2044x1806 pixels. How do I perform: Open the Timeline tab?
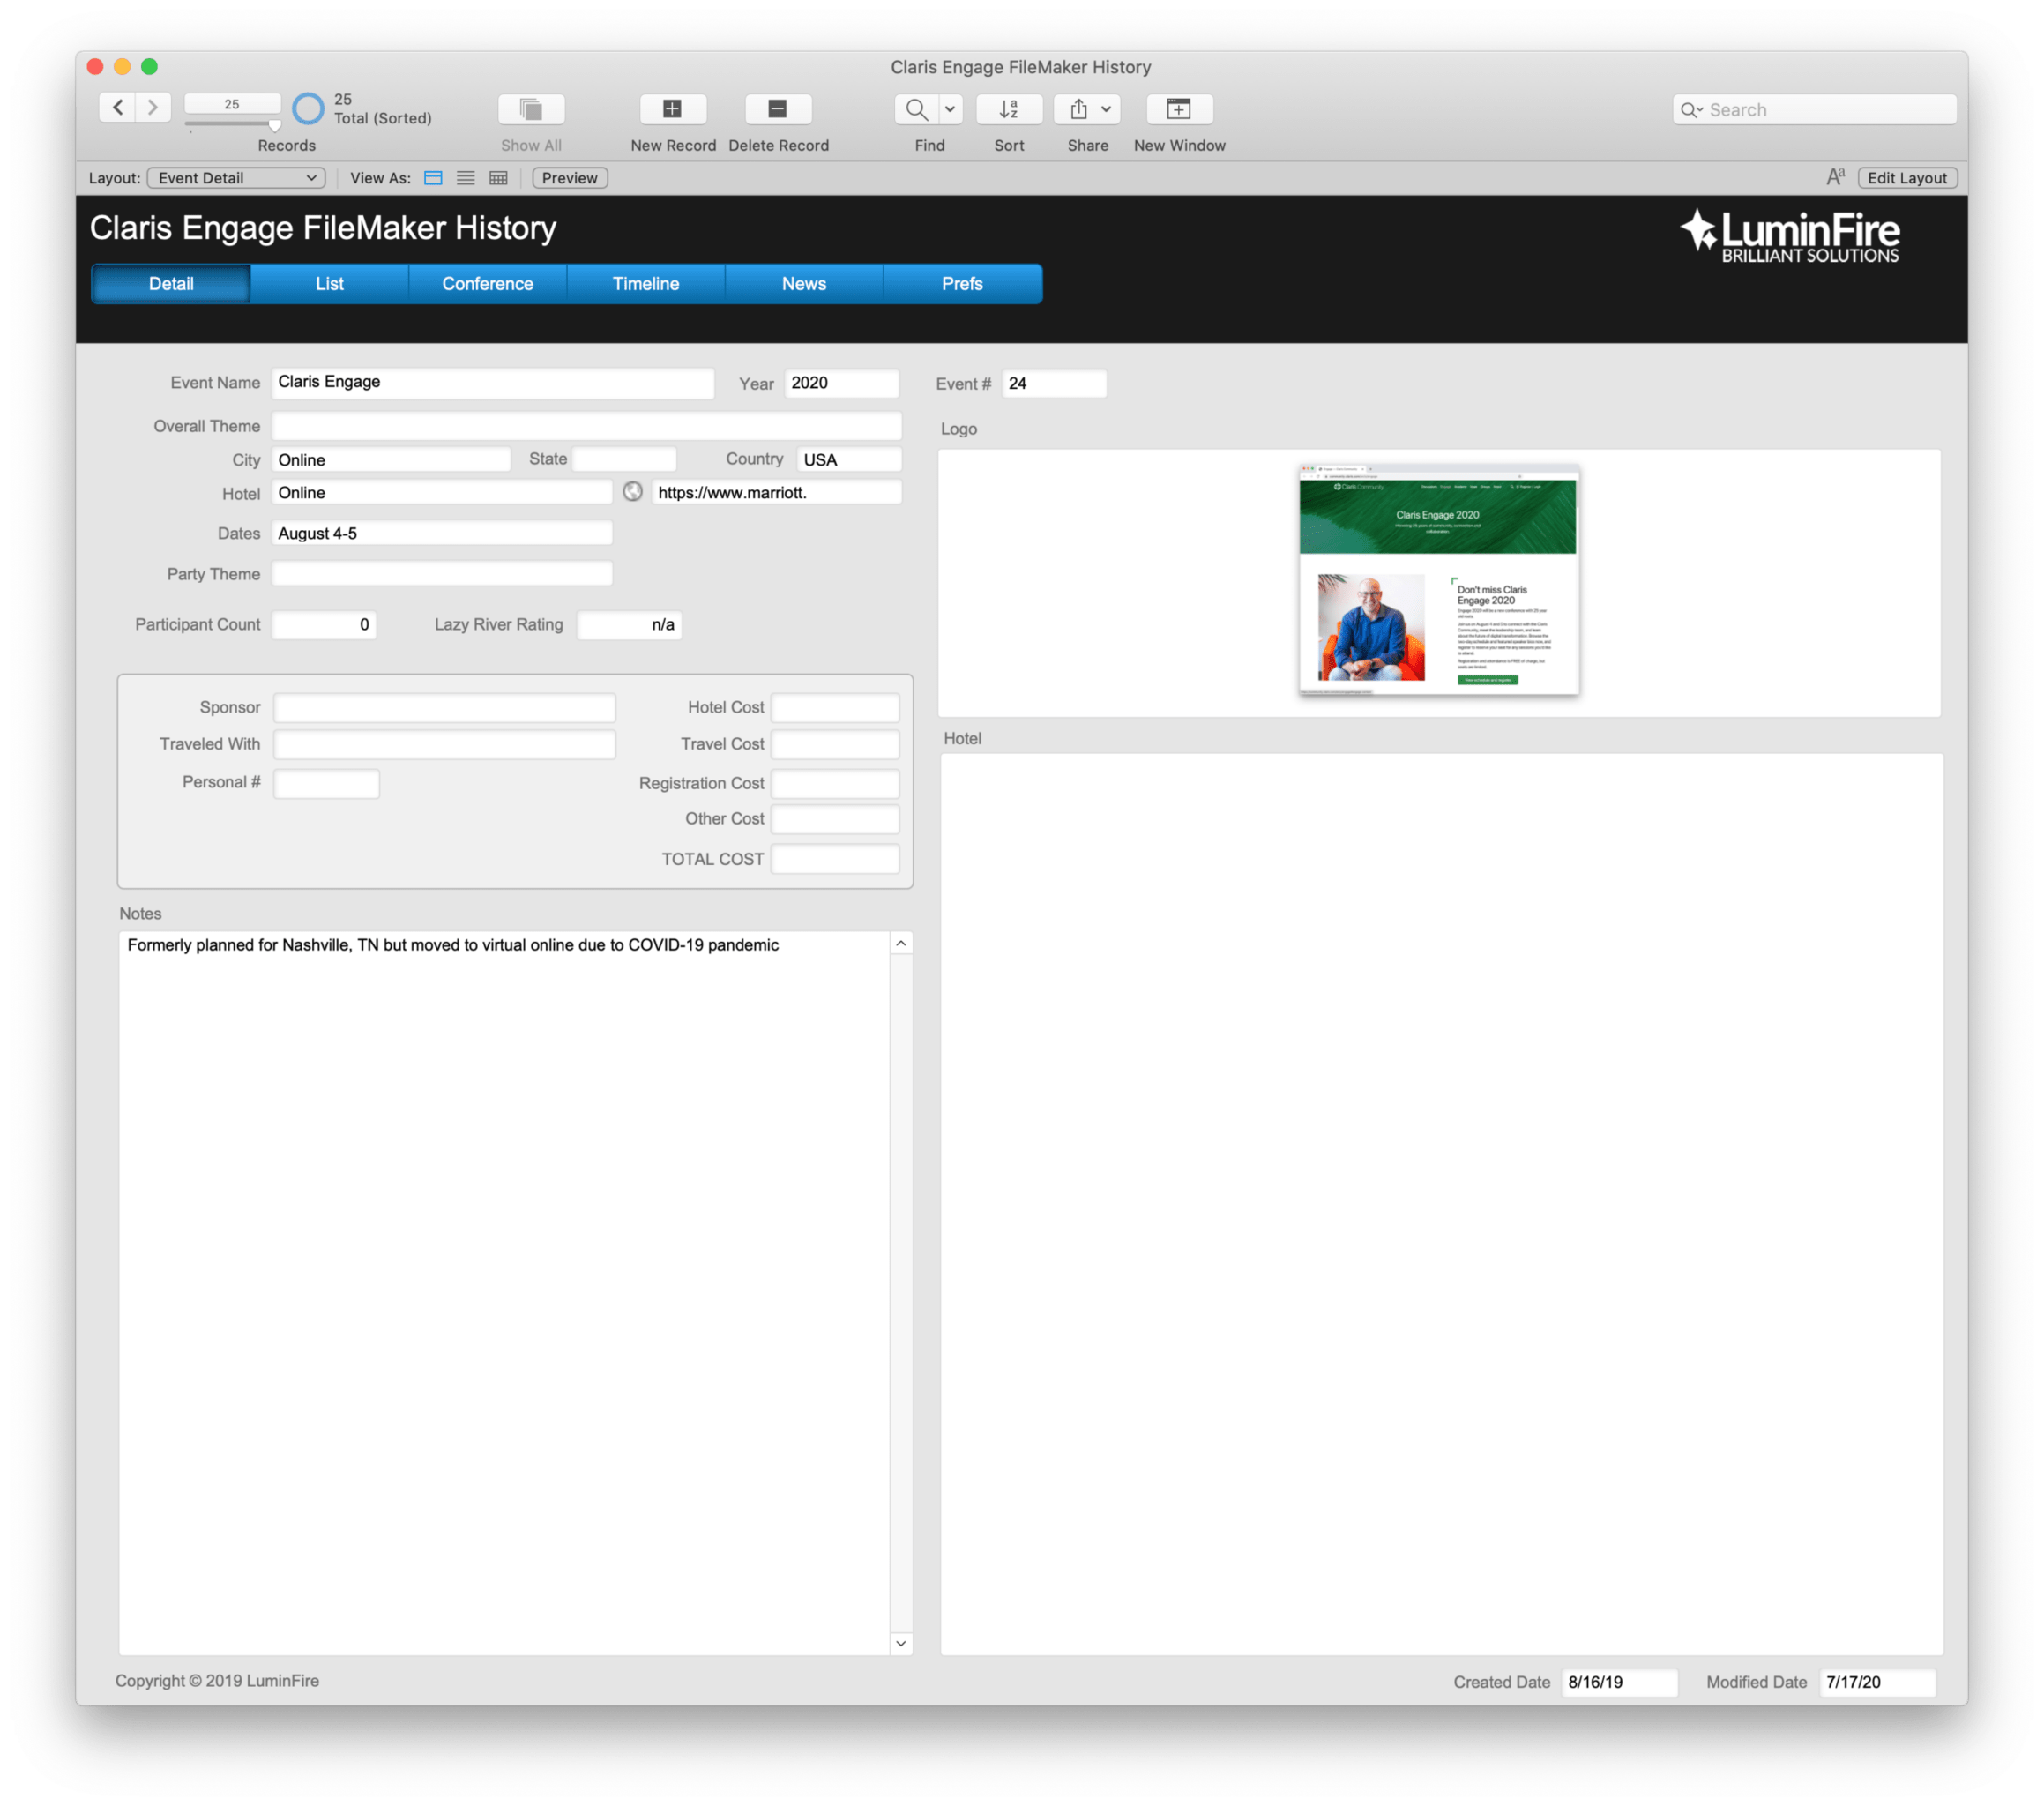click(646, 284)
